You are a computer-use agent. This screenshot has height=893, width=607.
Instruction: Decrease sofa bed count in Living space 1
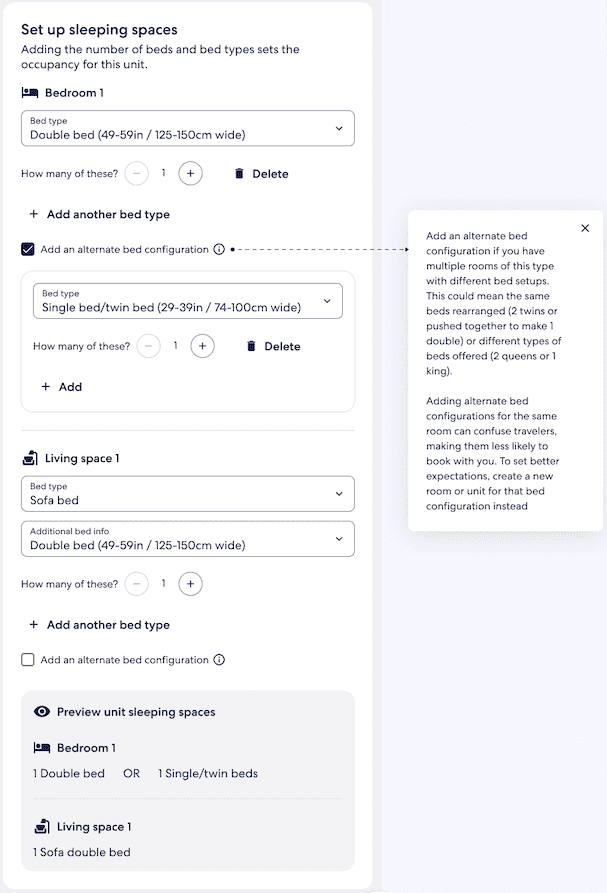point(137,584)
